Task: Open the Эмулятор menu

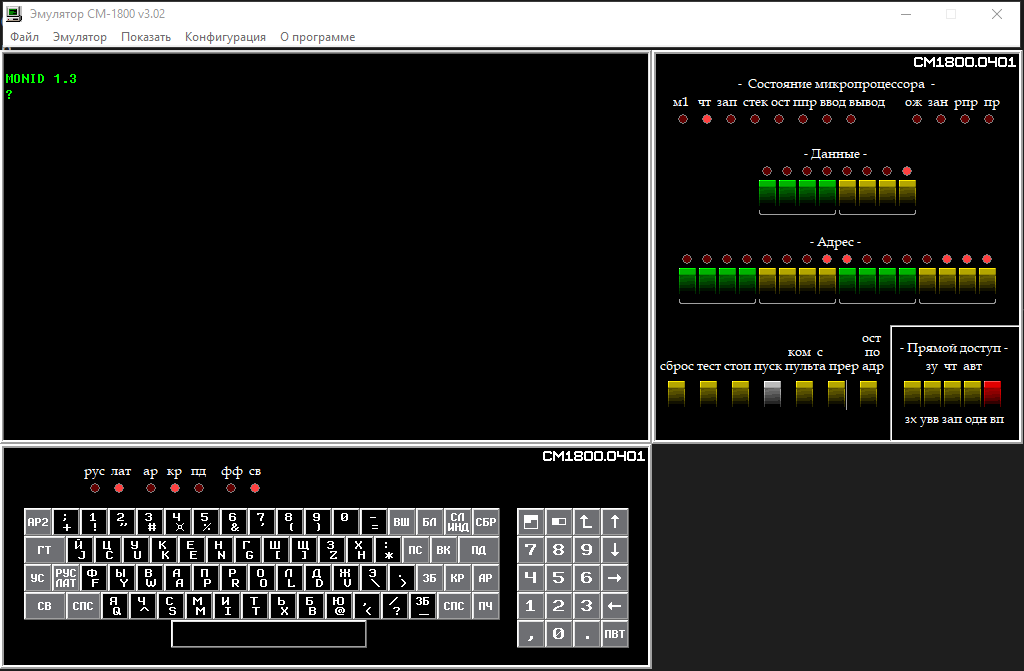Action: [x=79, y=37]
